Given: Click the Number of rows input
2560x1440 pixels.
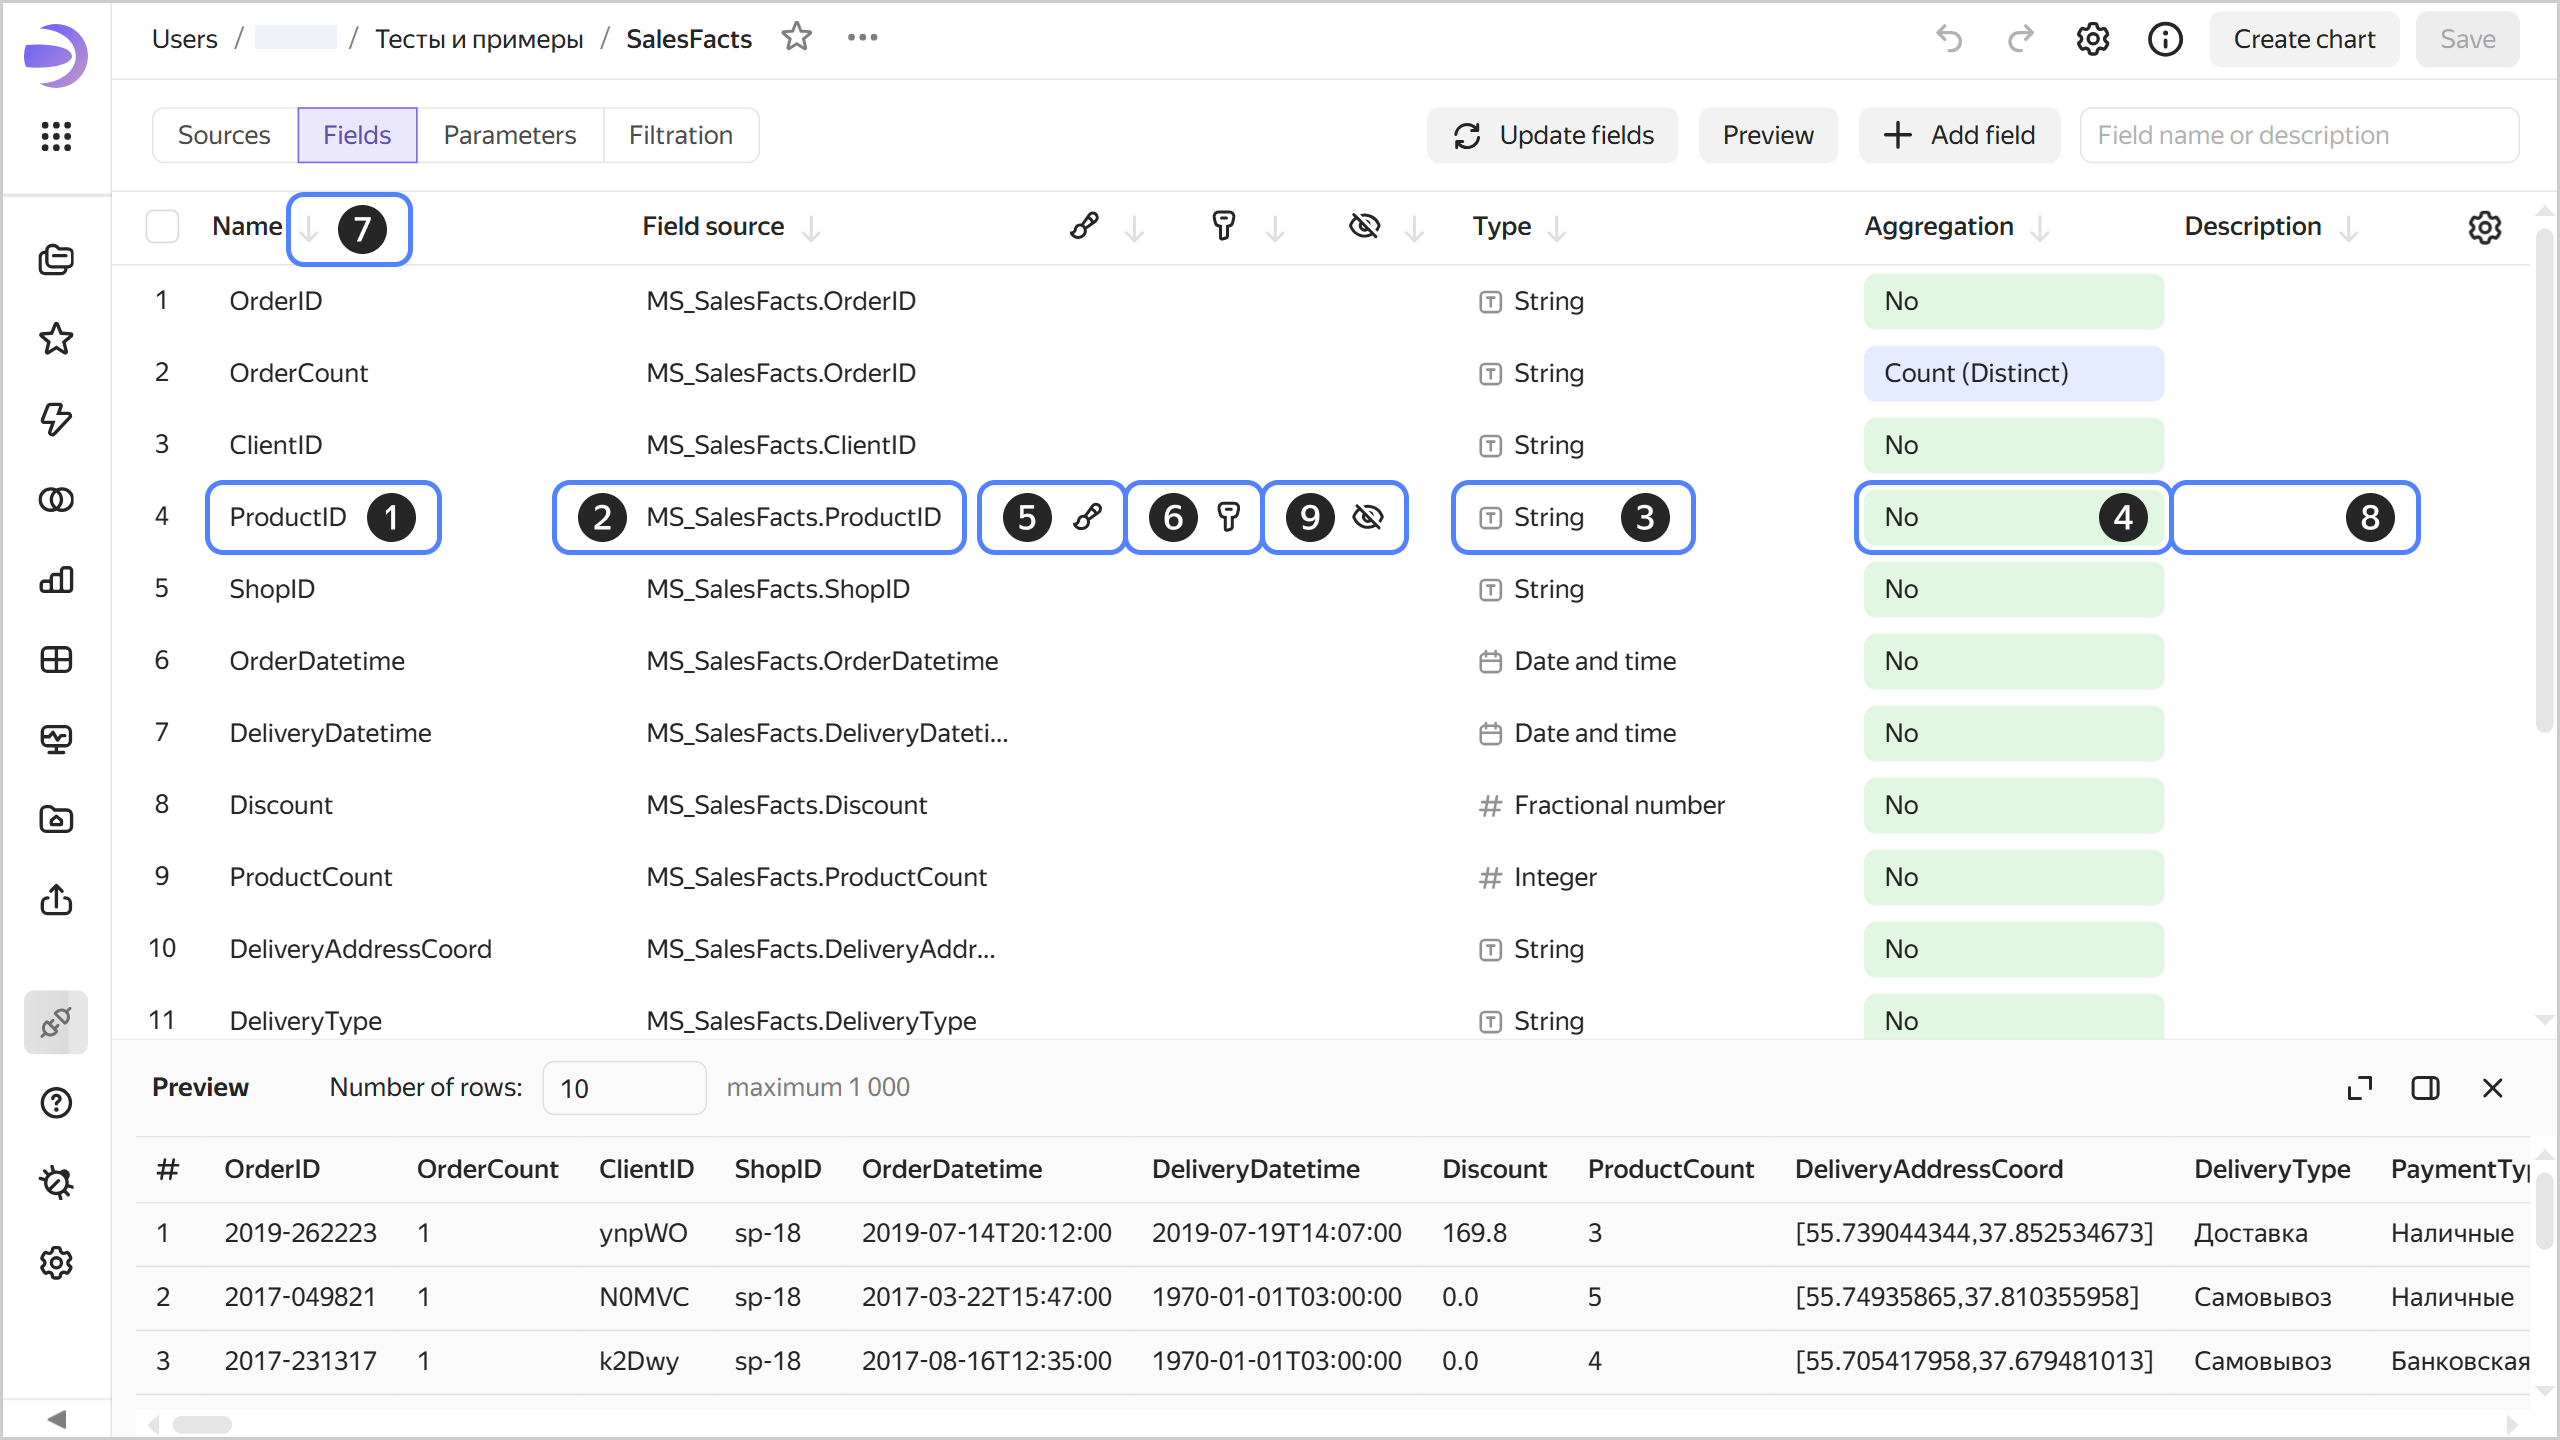Looking at the screenshot, I should click(x=623, y=1088).
